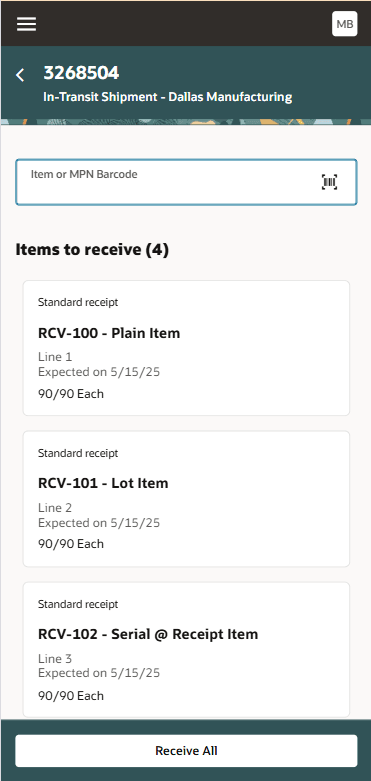Open the MB user profile avatar

(x=345, y=24)
